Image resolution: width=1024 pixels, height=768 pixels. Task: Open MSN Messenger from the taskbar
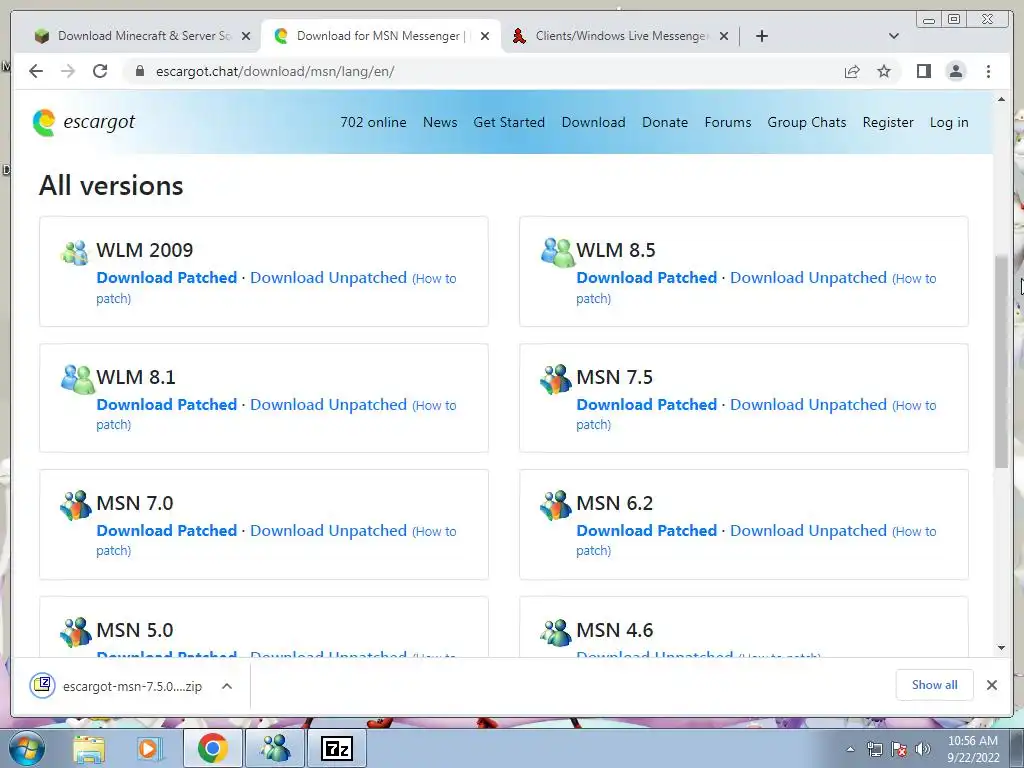tap(275, 748)
